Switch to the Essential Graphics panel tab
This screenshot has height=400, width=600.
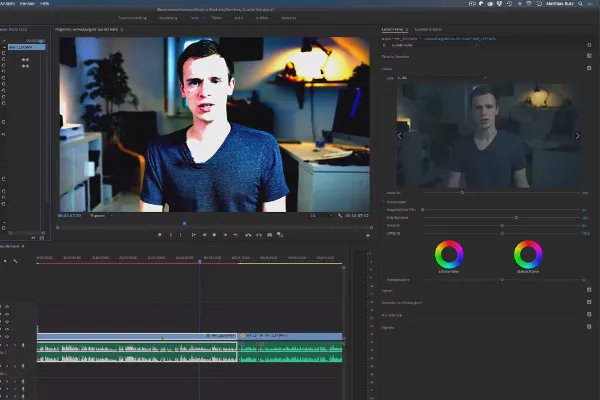point(428,29)
